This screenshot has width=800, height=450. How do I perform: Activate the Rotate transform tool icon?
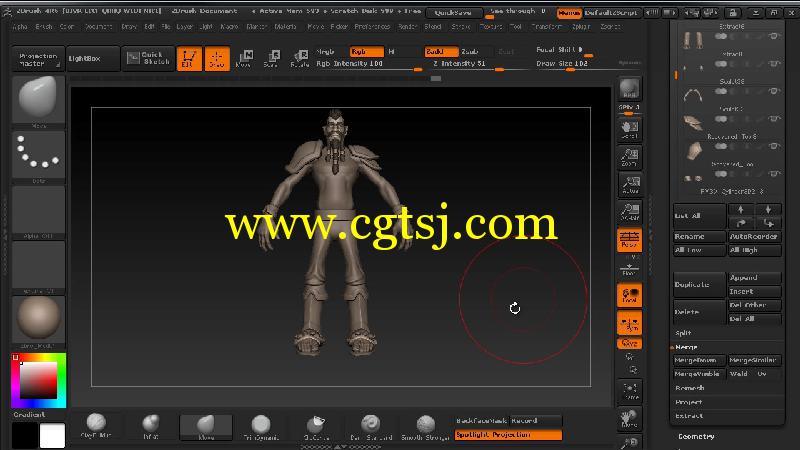point(299,58)
